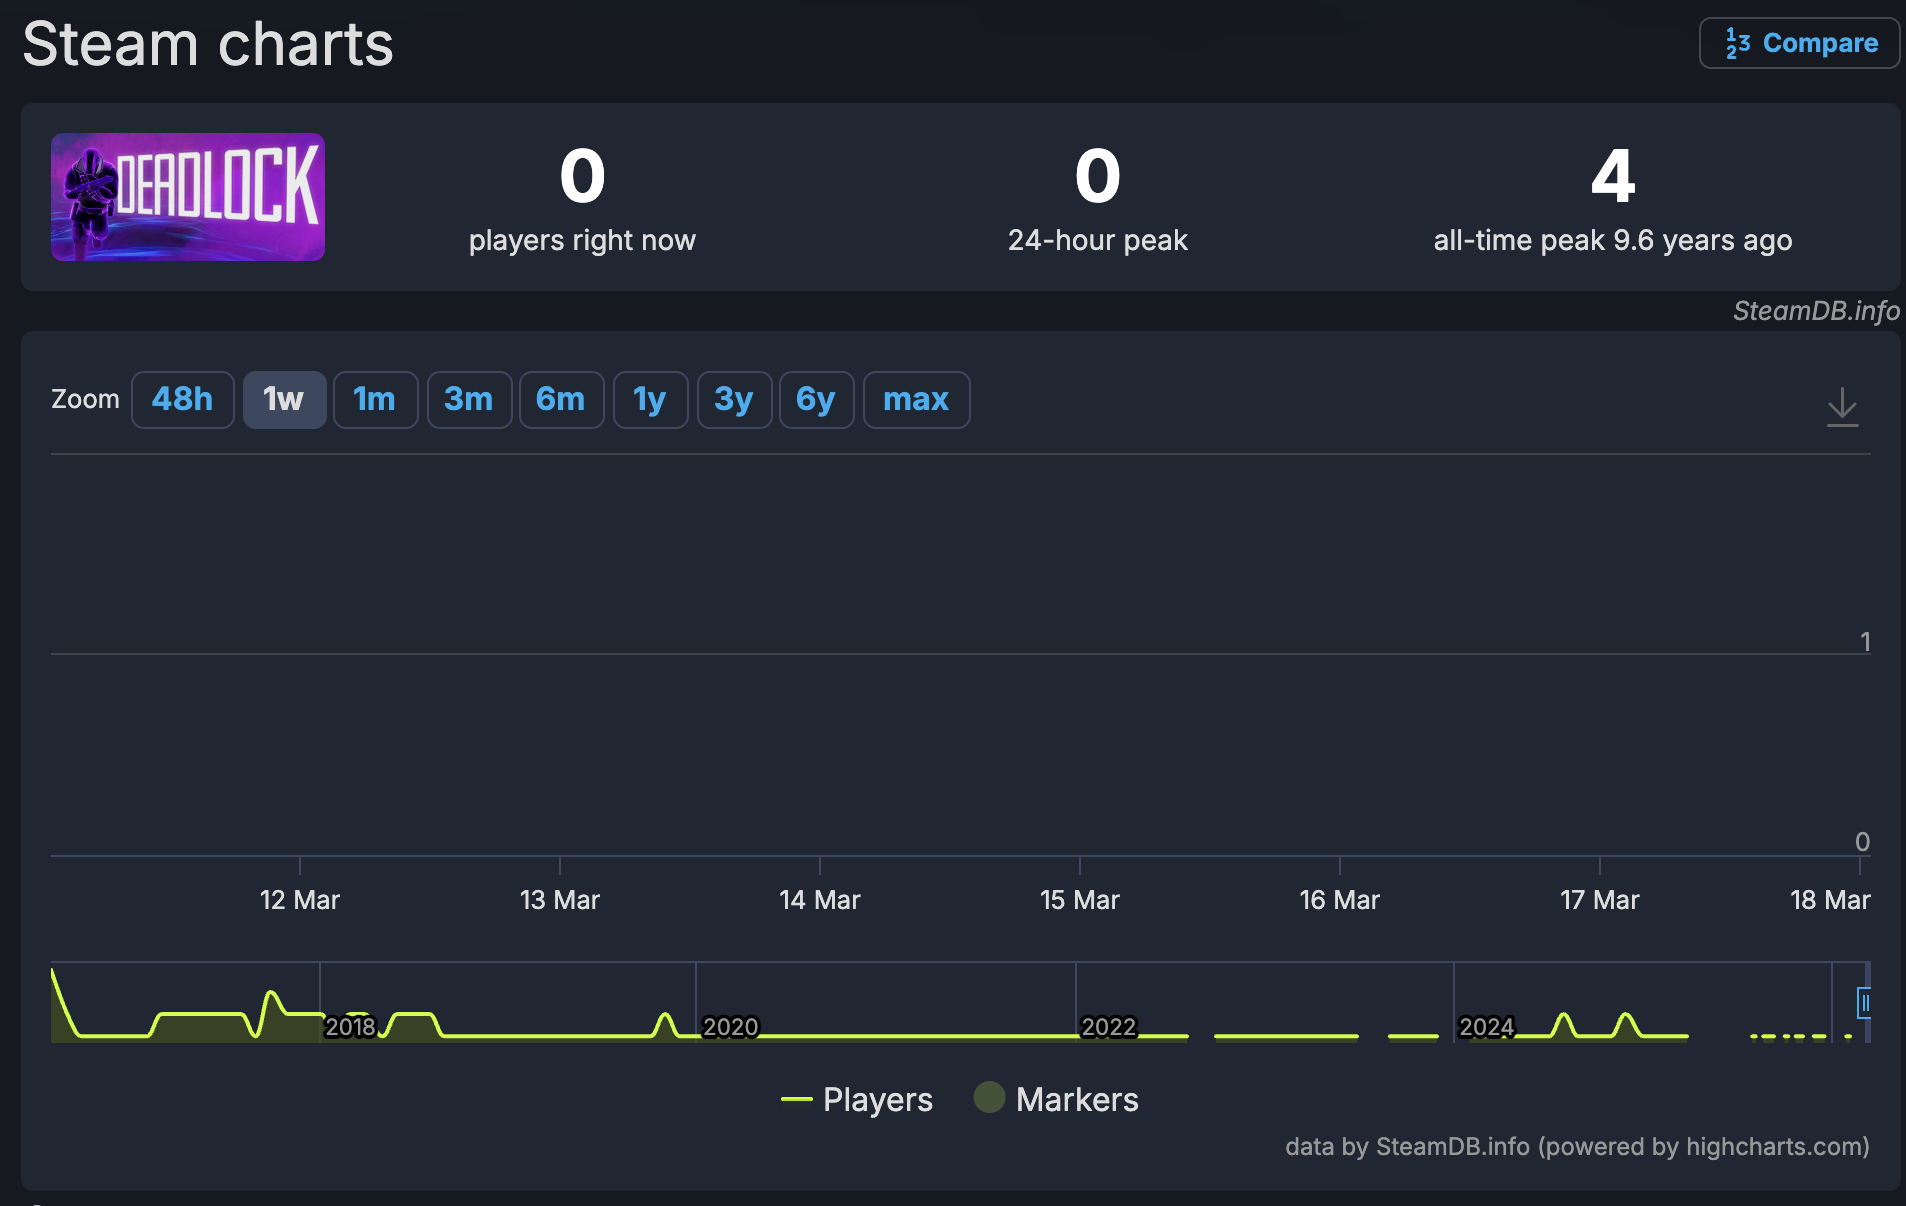The height and width of the screenshot is (1206, 1906).
Task: Click the '16 Mar' axis label
Action: click(x=1340, y=900)
